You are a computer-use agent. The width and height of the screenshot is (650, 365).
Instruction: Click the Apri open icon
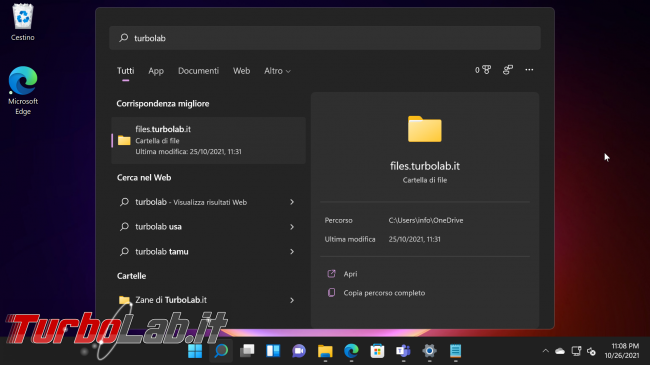[331, 274]
